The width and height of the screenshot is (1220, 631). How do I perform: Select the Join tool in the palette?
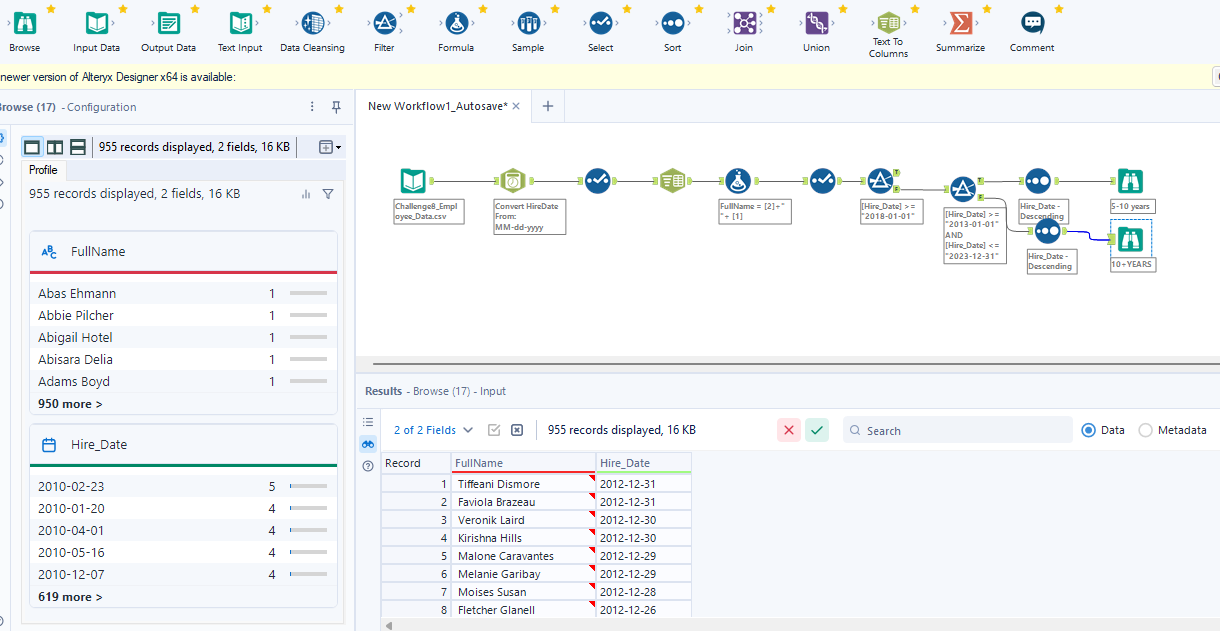click(743, 24)
